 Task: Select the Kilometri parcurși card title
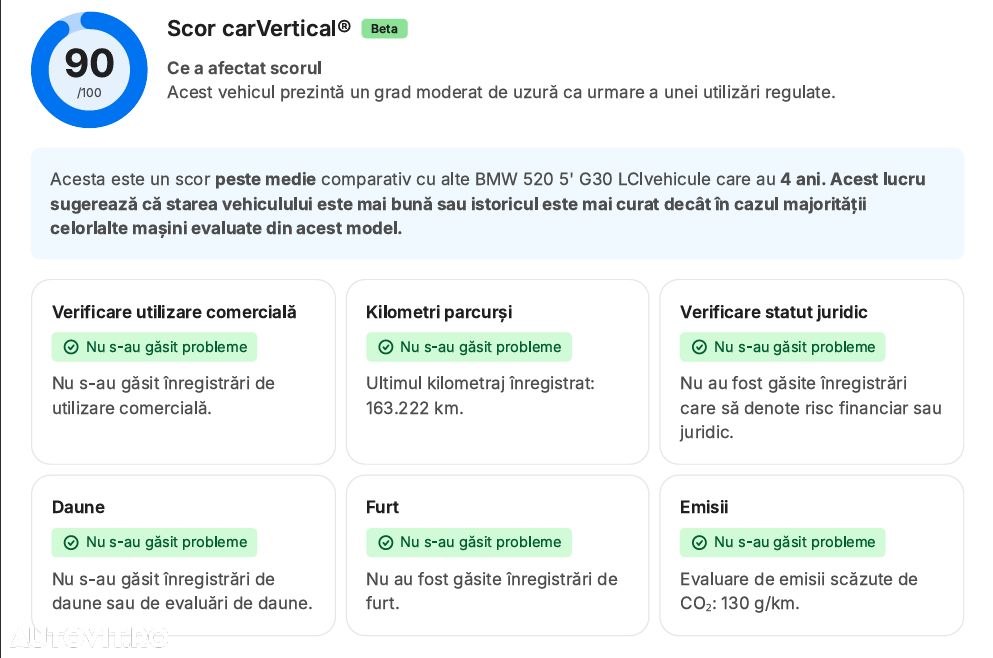pos(439,312)
